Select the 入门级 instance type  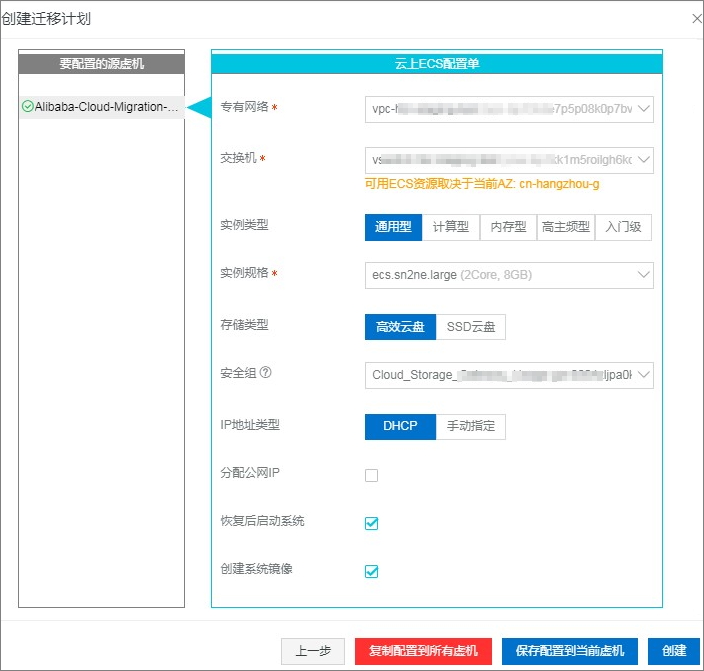click(x=623, y=227)
